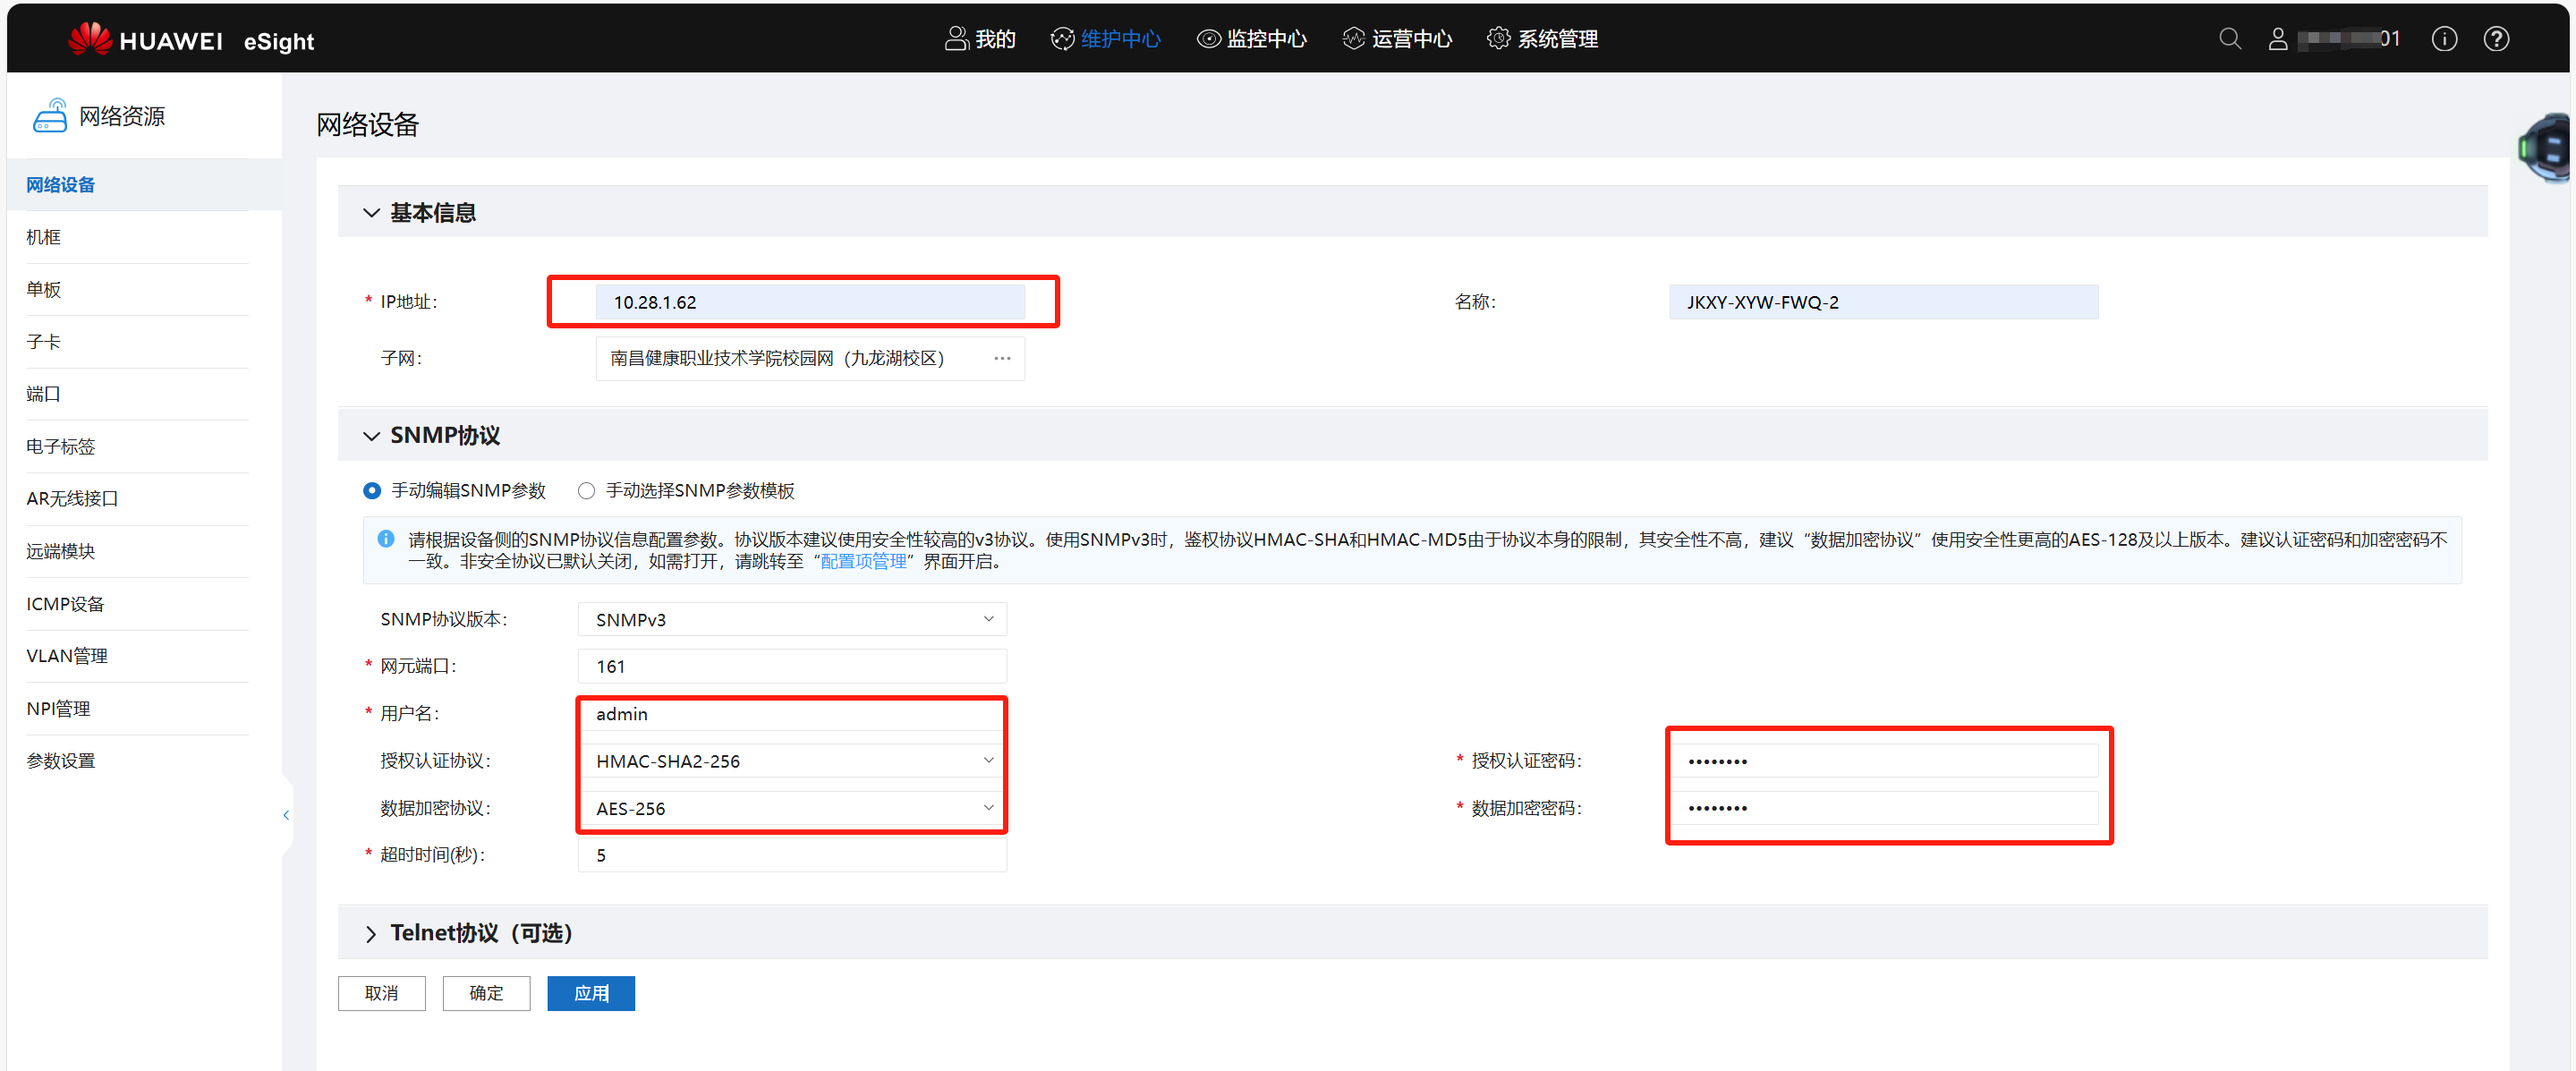This screenshot has width=2576, height=1071.
Task: Click the search magnifier icon in header
Action: [2229, 39]
